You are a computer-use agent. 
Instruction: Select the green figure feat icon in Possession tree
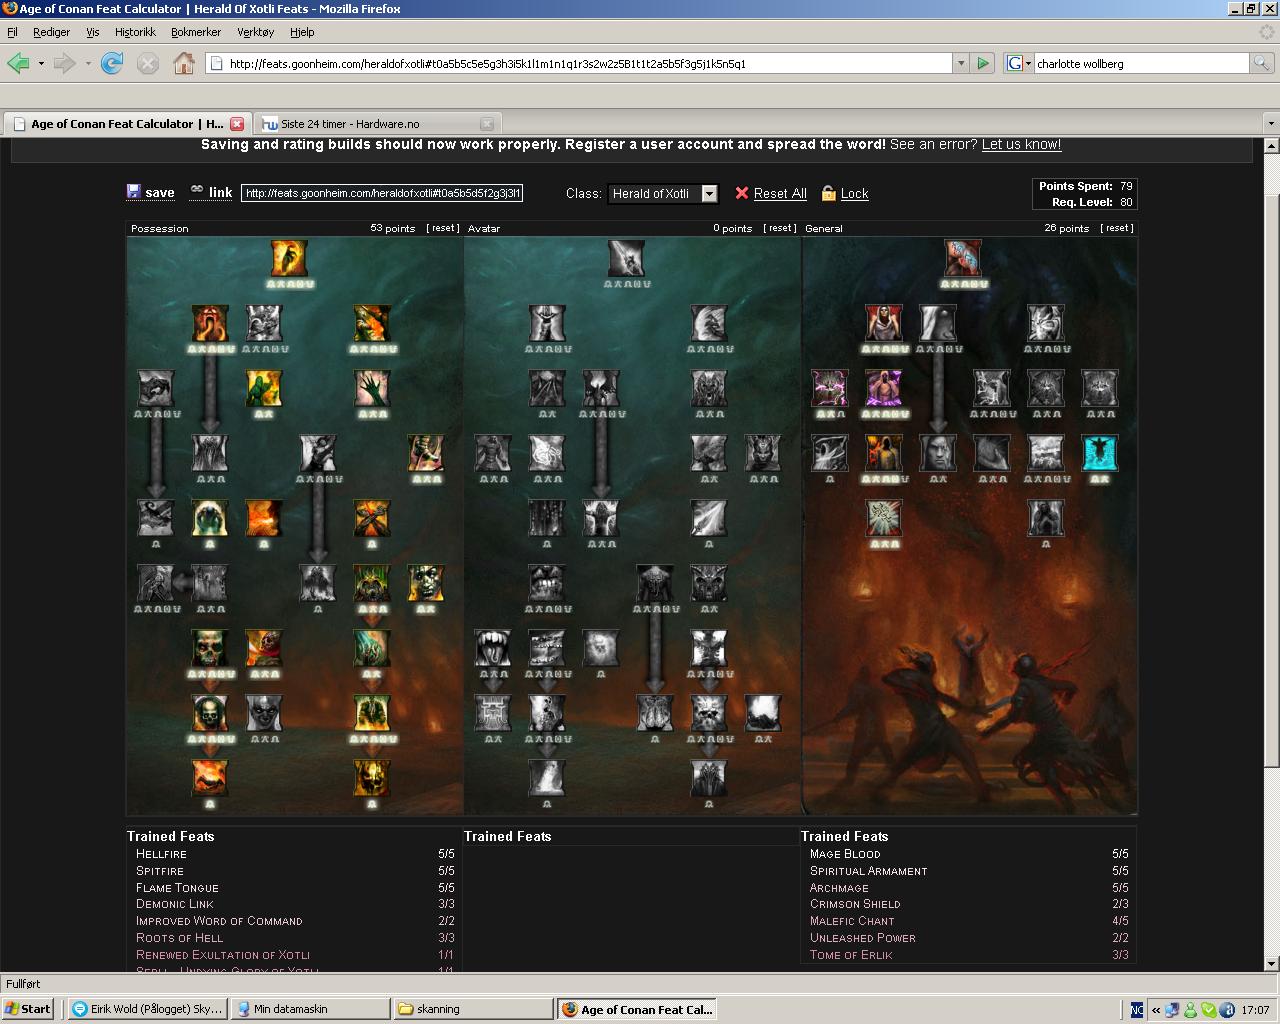(x=264, y=388)
